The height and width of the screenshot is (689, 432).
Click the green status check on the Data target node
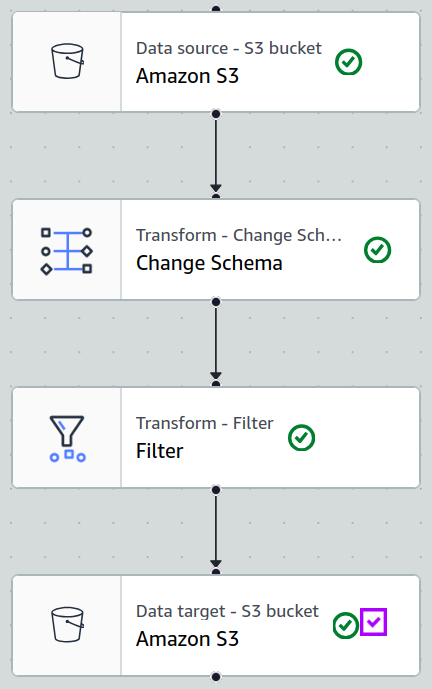tap(346, 625)
